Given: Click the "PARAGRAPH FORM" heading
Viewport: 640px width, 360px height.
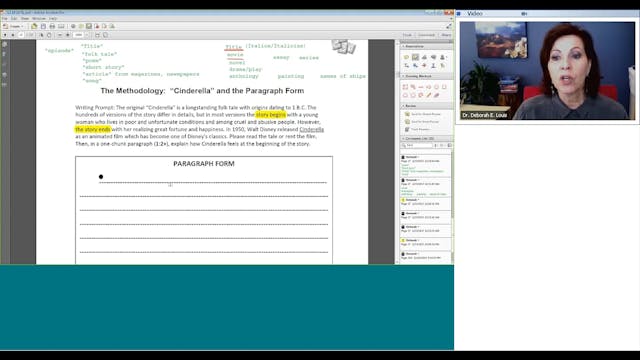Looking at the screenshot, I should (204, 164).
